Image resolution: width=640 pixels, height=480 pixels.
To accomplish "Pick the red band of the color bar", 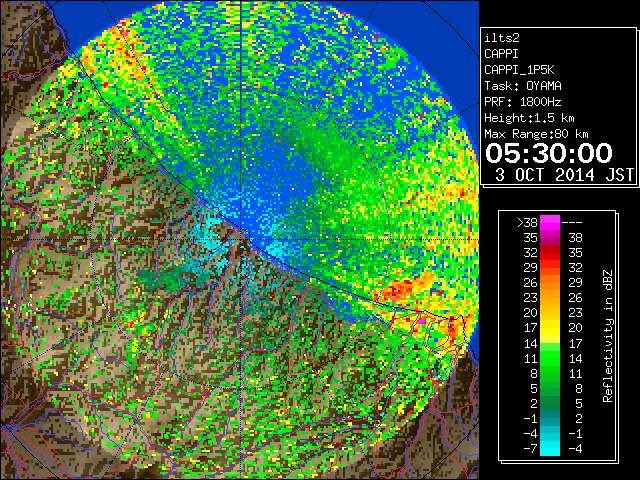I will coord(550,253).
